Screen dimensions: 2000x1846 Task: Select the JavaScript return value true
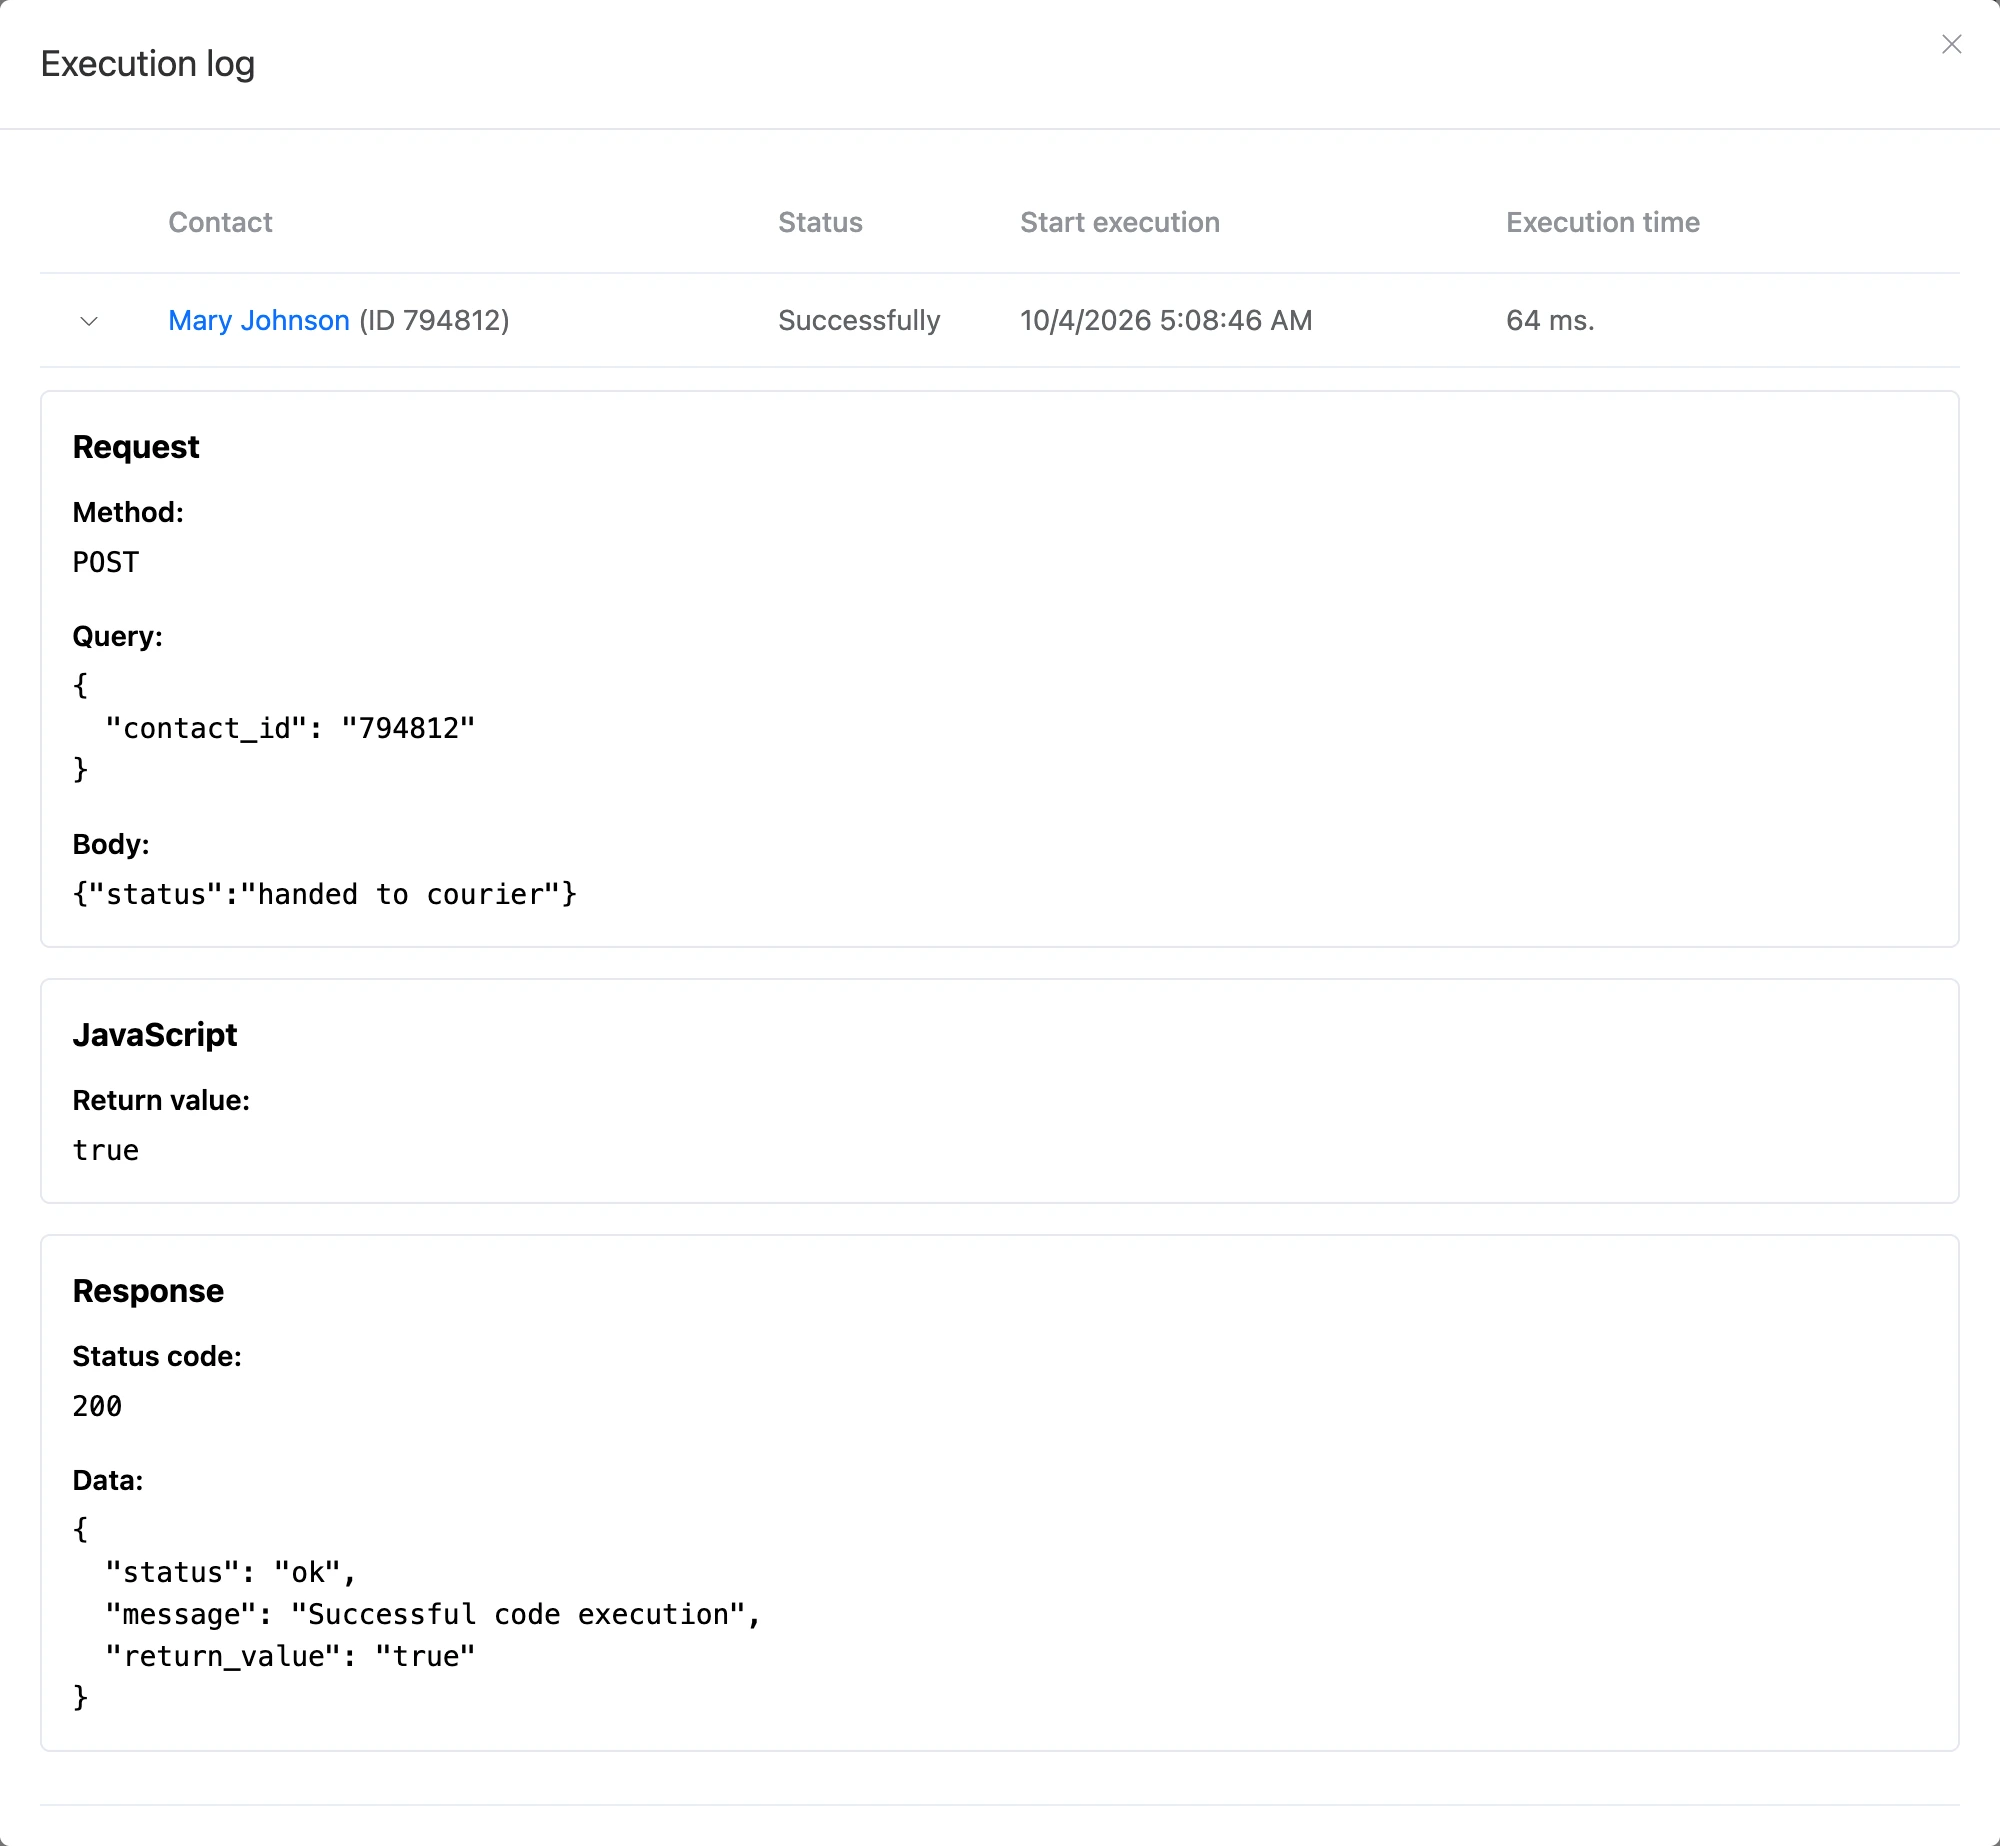coord(106,1150)
